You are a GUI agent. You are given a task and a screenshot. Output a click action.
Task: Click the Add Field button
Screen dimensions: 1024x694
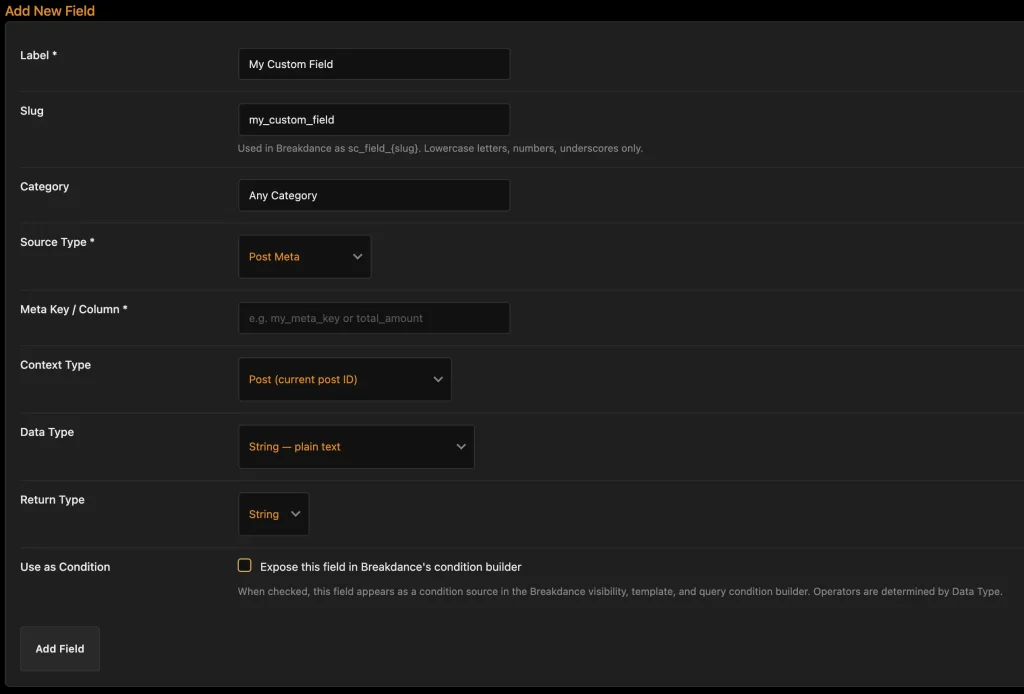click(60, 648)
